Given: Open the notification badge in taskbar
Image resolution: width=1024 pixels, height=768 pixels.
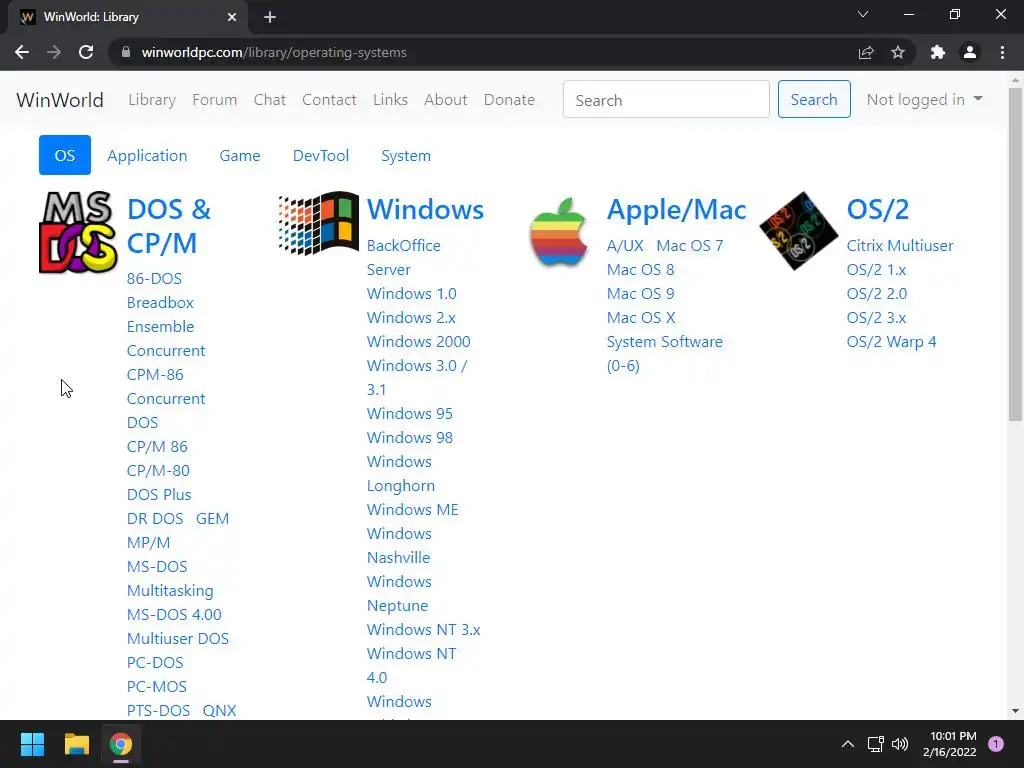Looking at the screenshot, I should click(x=996, y=744).
